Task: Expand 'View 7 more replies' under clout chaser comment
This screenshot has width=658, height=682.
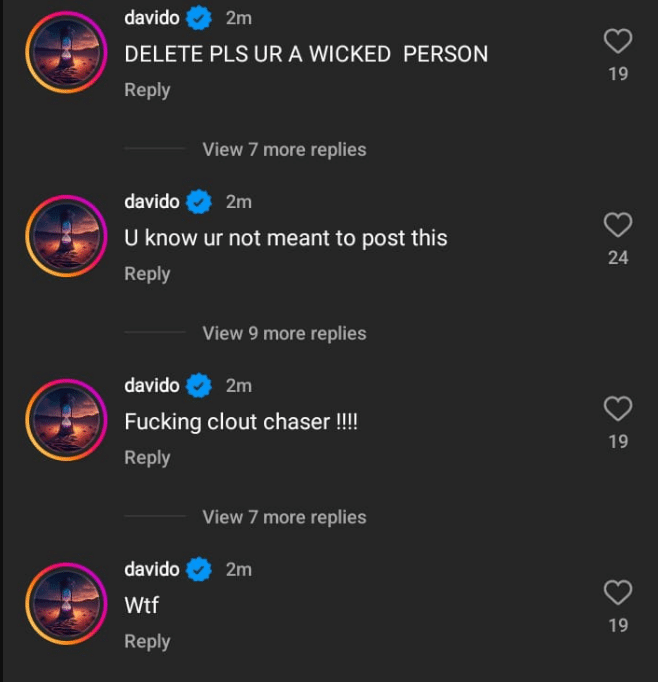Action: coord(284,518)
